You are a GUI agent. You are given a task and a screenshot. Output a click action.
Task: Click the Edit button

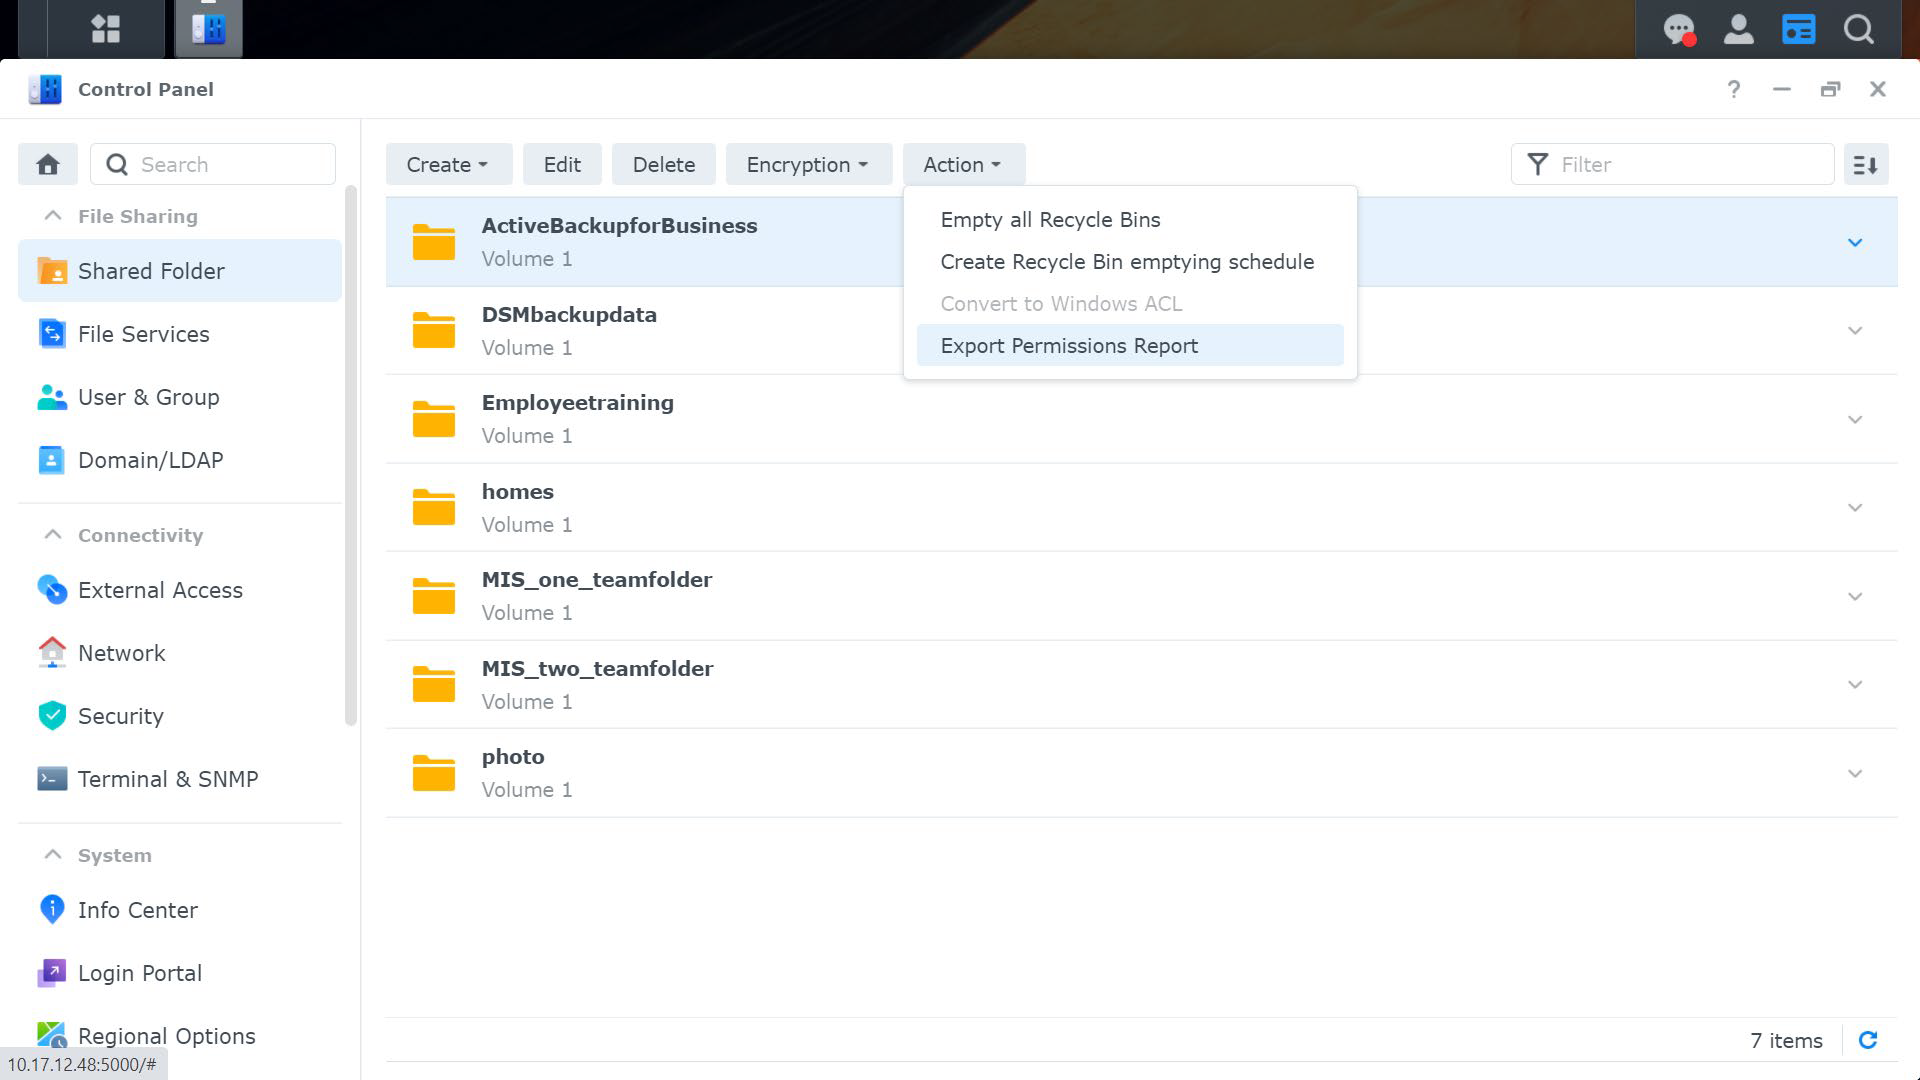tap(562, 164)
